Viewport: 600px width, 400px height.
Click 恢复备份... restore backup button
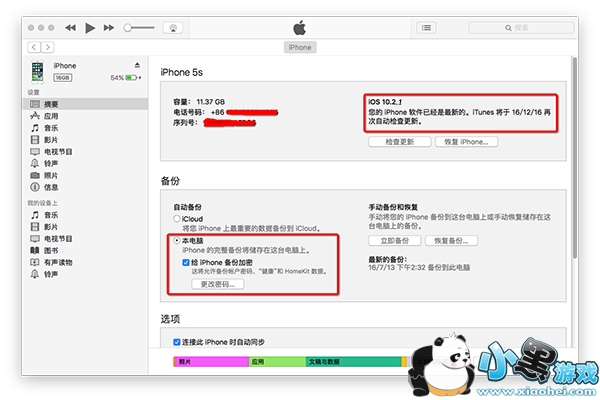tap(451, 240)
